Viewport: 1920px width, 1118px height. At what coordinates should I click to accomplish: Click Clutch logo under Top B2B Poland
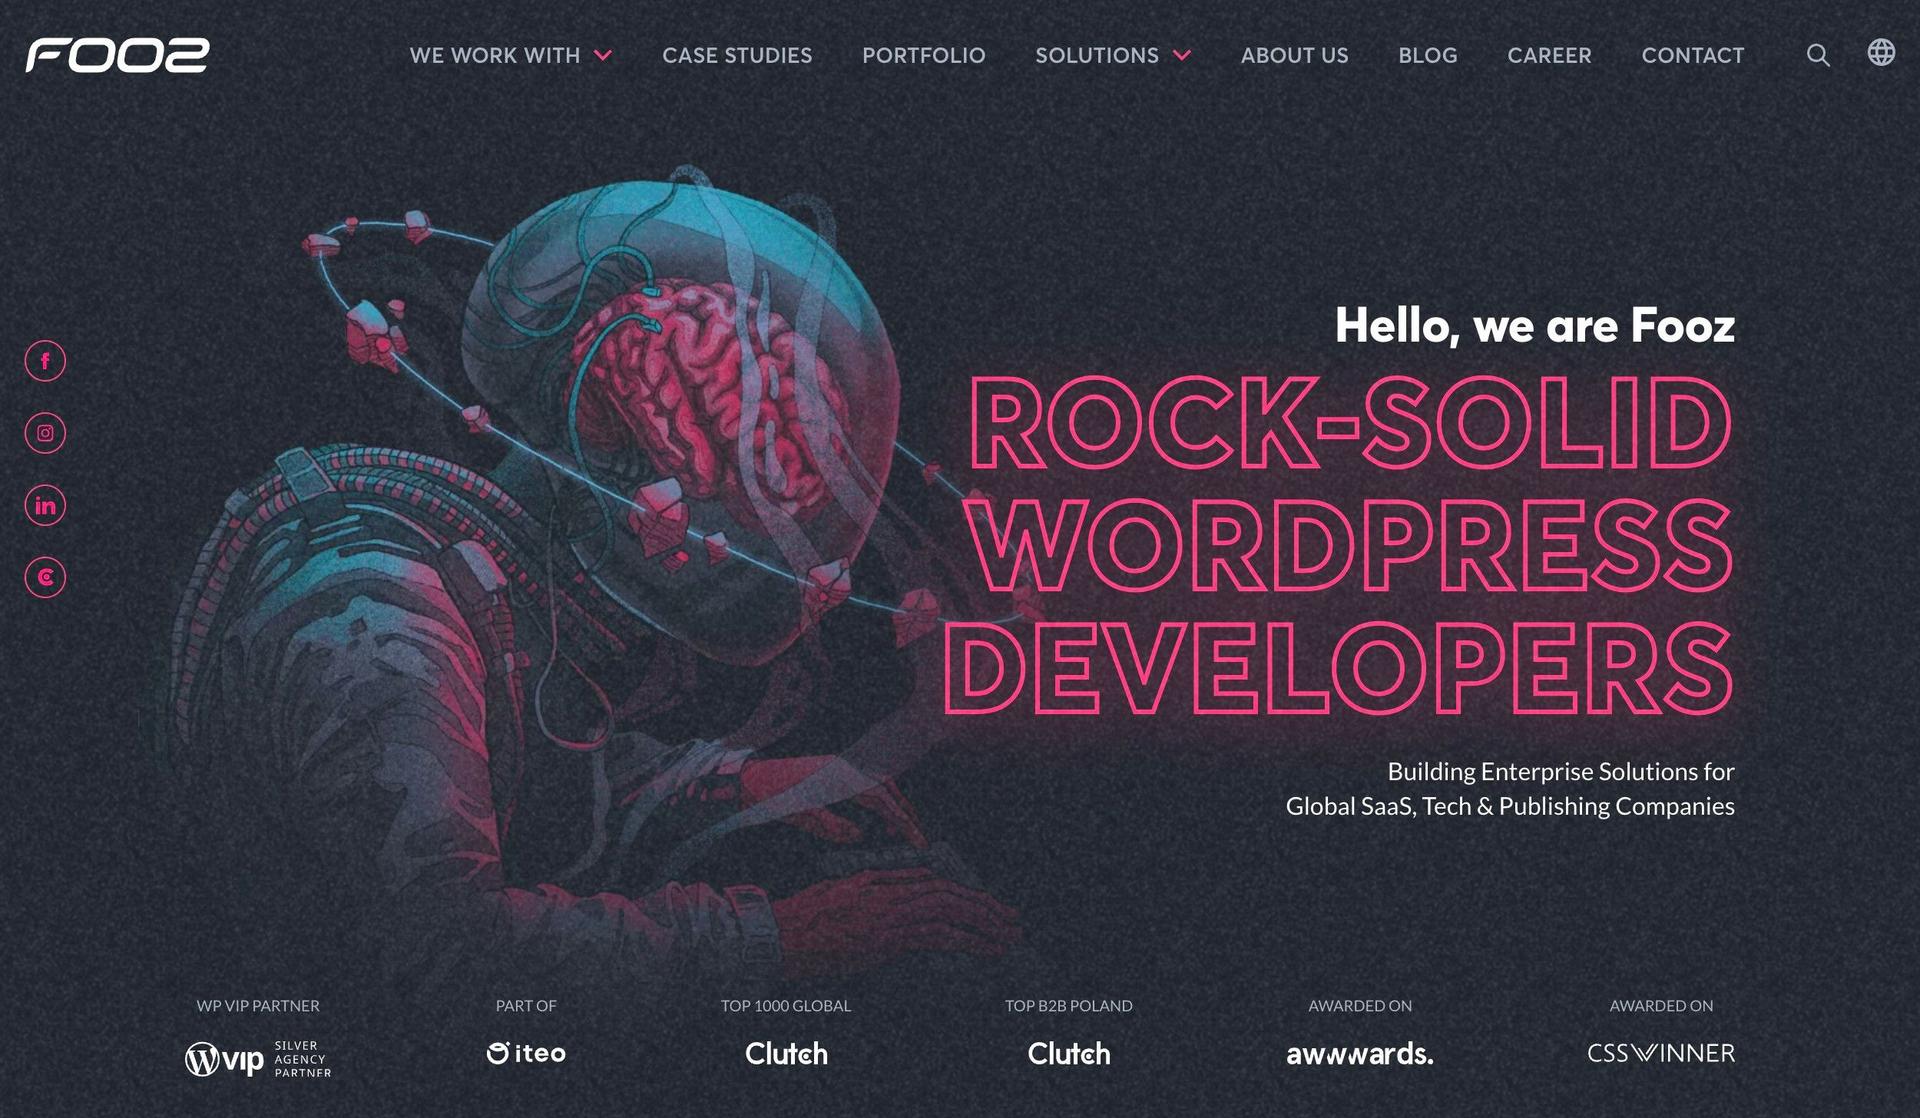[1069, 1053]
